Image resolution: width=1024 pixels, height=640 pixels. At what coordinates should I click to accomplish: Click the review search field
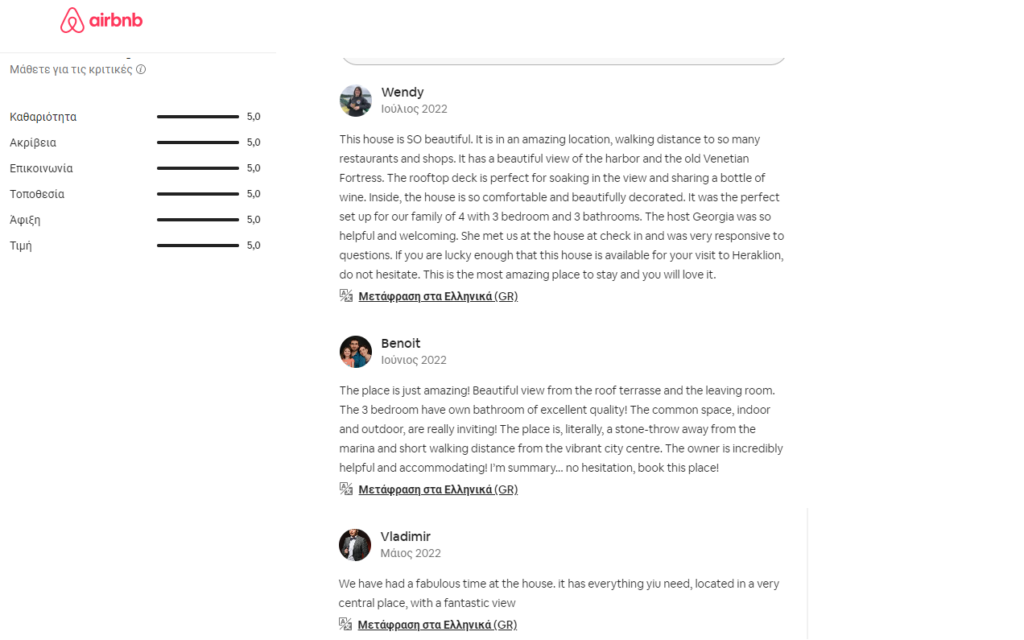point(563,56)
